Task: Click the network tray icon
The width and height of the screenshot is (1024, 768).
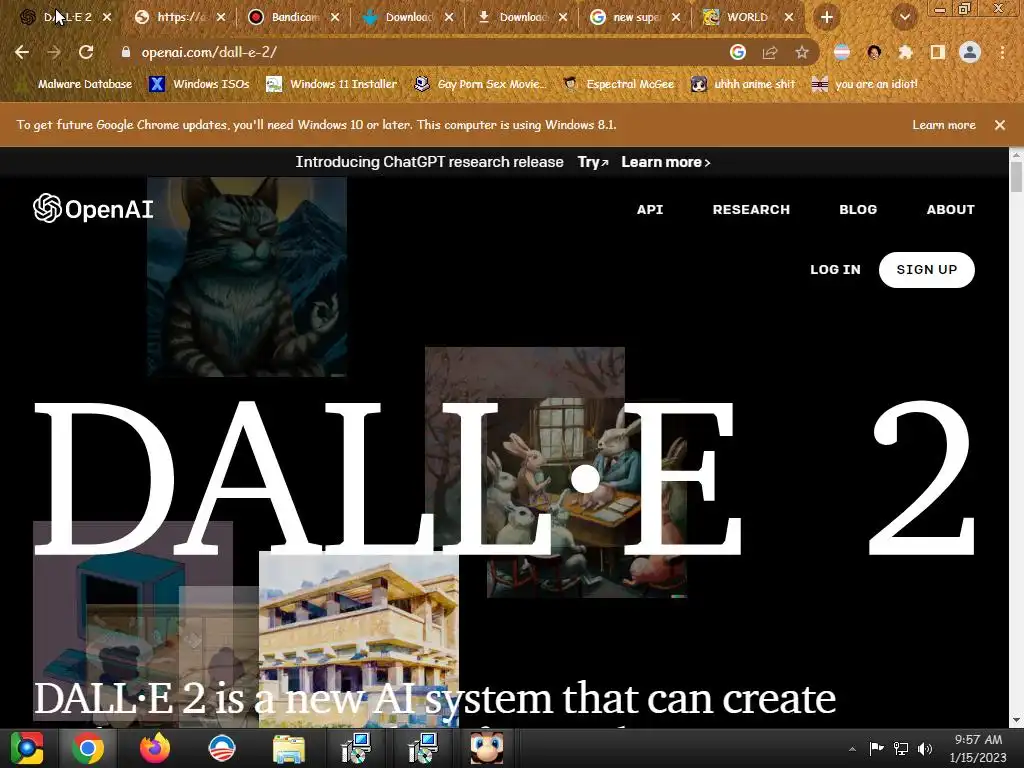Action: (901, 748)
